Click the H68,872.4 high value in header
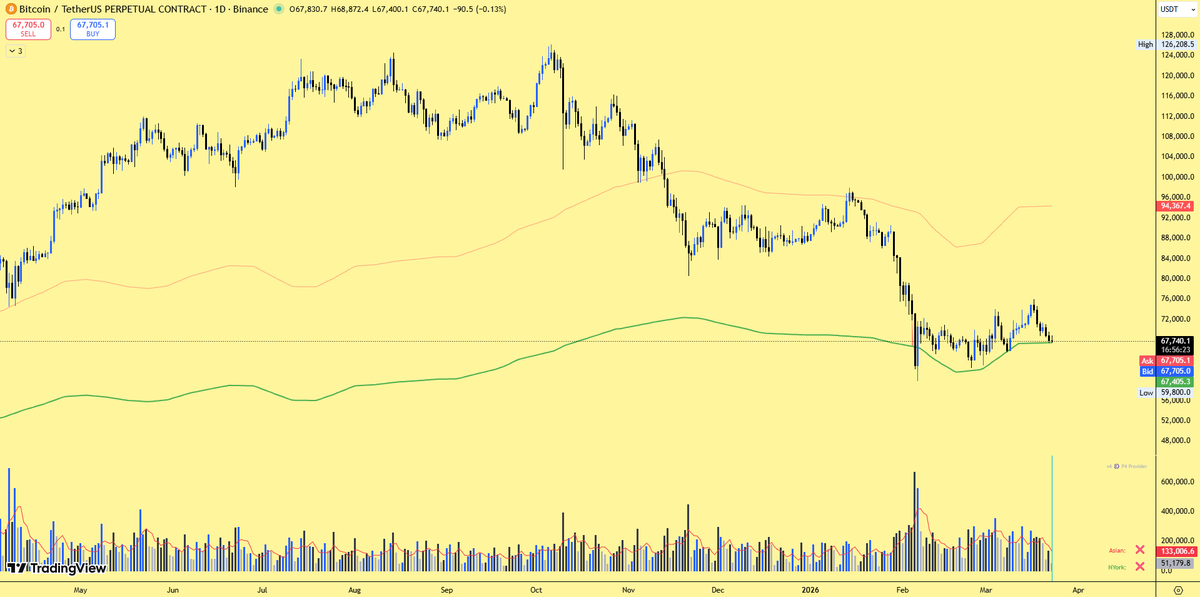1200x597 pixels. (351, 9)
